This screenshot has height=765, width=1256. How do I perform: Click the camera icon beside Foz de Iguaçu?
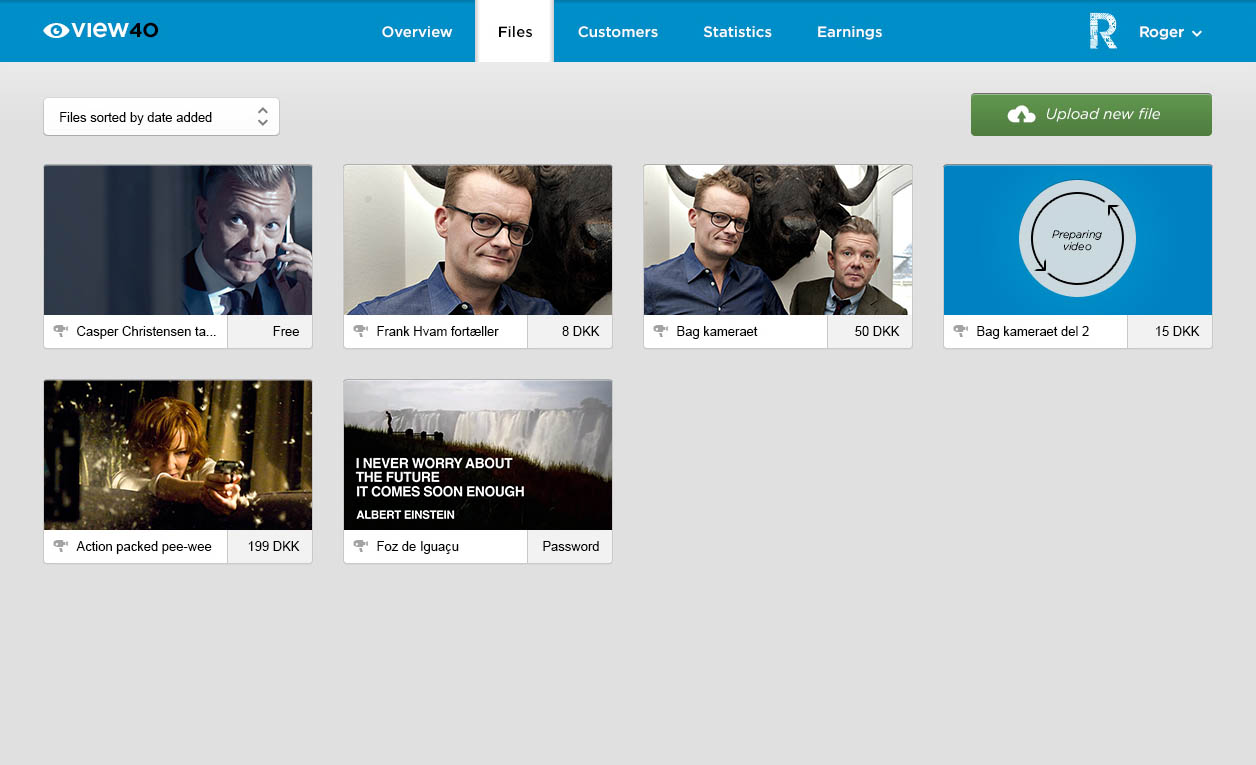tap(360, 546)
